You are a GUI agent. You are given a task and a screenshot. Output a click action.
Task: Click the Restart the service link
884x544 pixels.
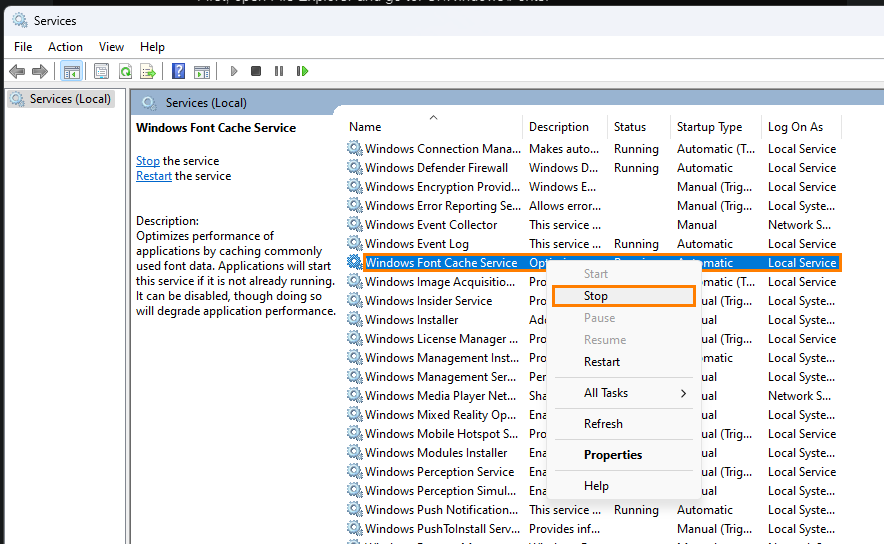[154, 176]
